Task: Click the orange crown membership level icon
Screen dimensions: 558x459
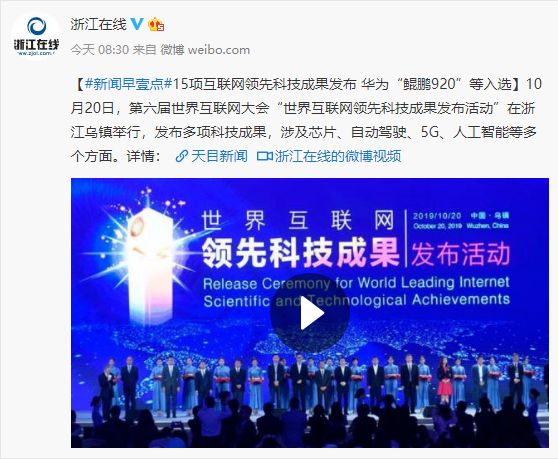Action: pos(156,25)
